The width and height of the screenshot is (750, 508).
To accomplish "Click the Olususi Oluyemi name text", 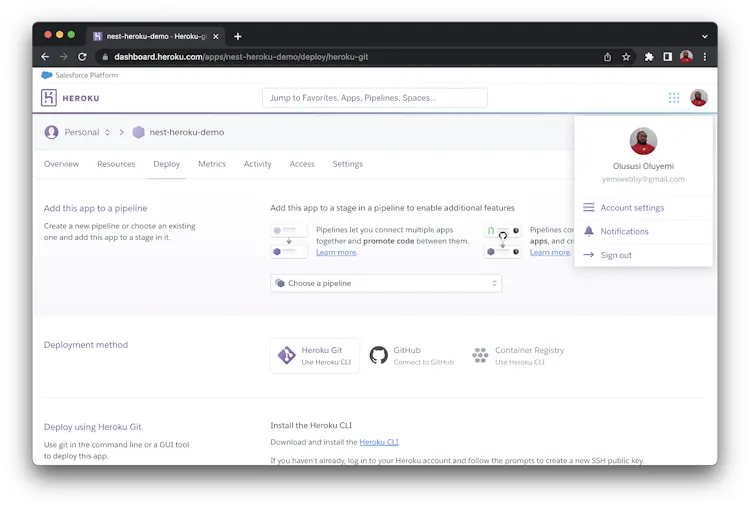I will click(x=643, y=166).
